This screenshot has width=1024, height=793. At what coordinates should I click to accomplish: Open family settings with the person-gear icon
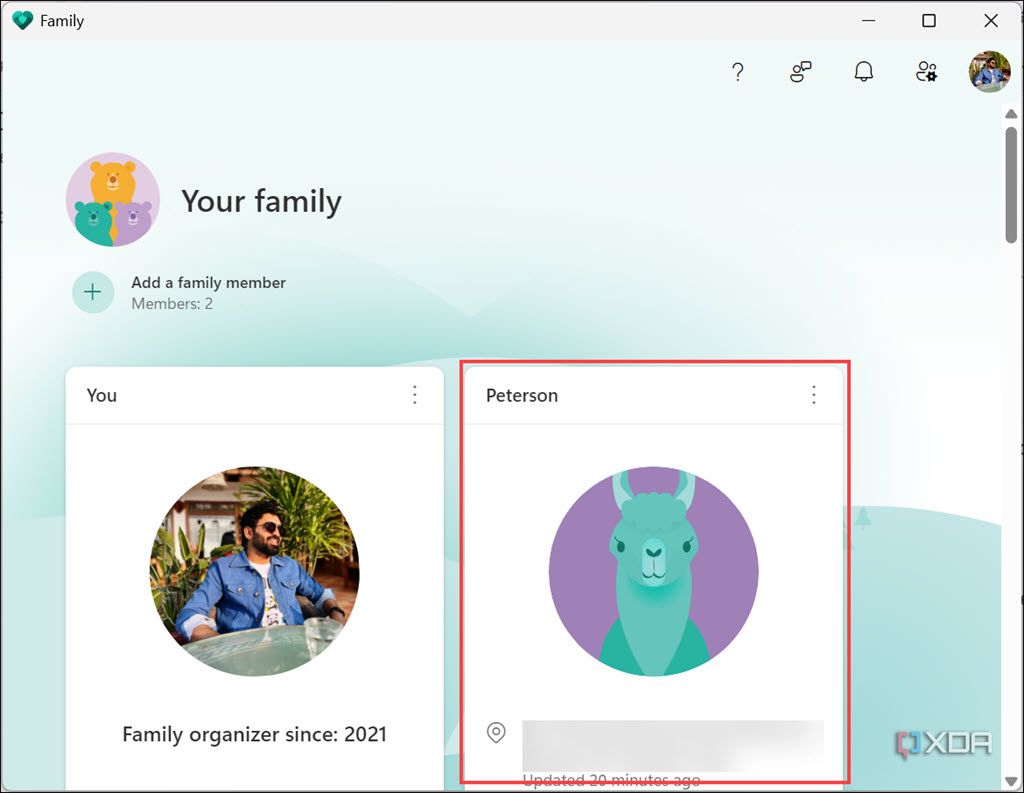[x=925, y=72]
